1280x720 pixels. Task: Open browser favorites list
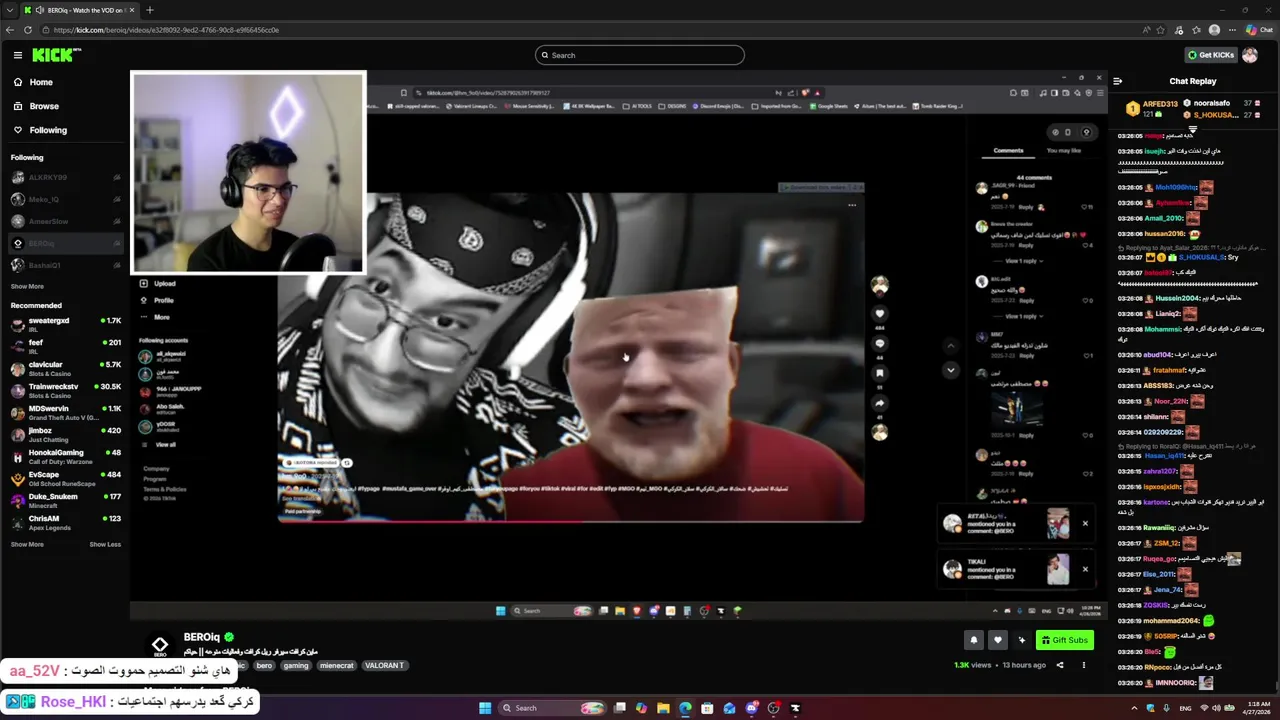pyautogui.click(x=1197, y=30)
